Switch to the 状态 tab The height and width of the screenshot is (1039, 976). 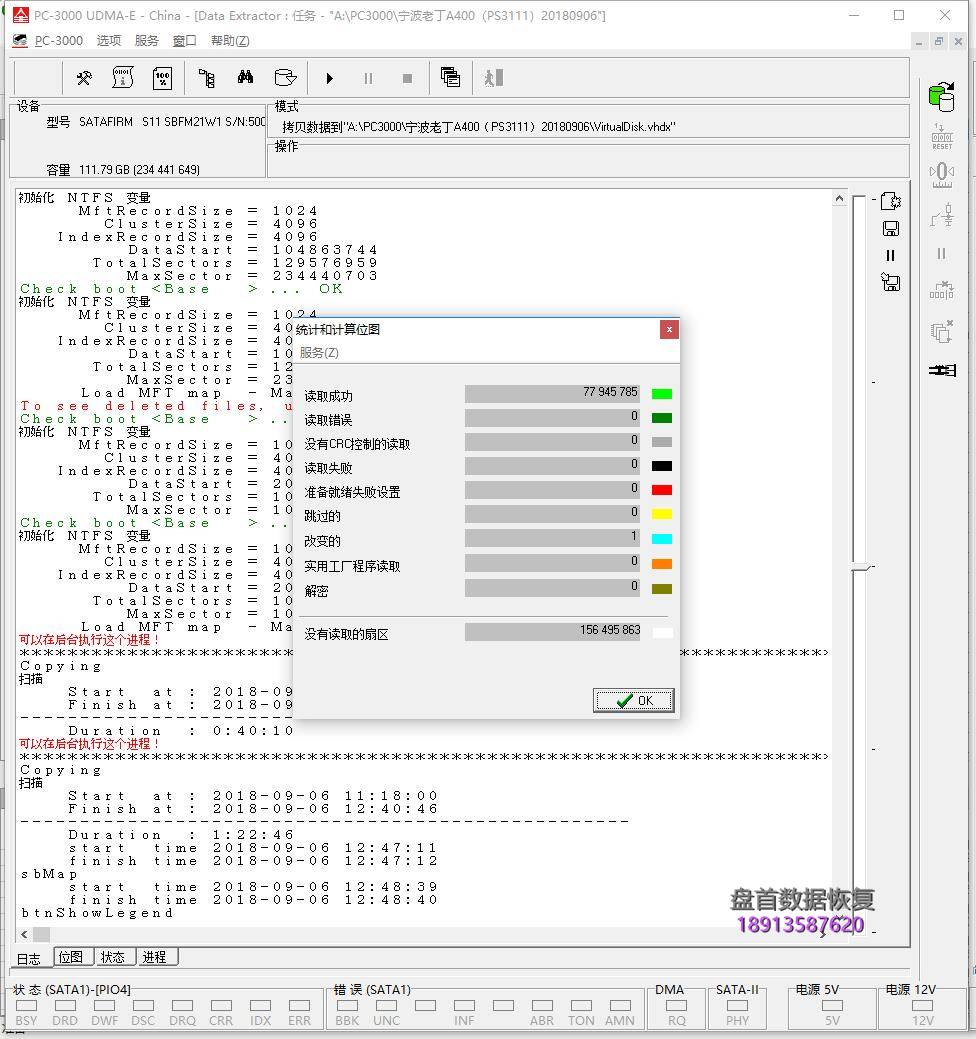click(x=113, y=957)
